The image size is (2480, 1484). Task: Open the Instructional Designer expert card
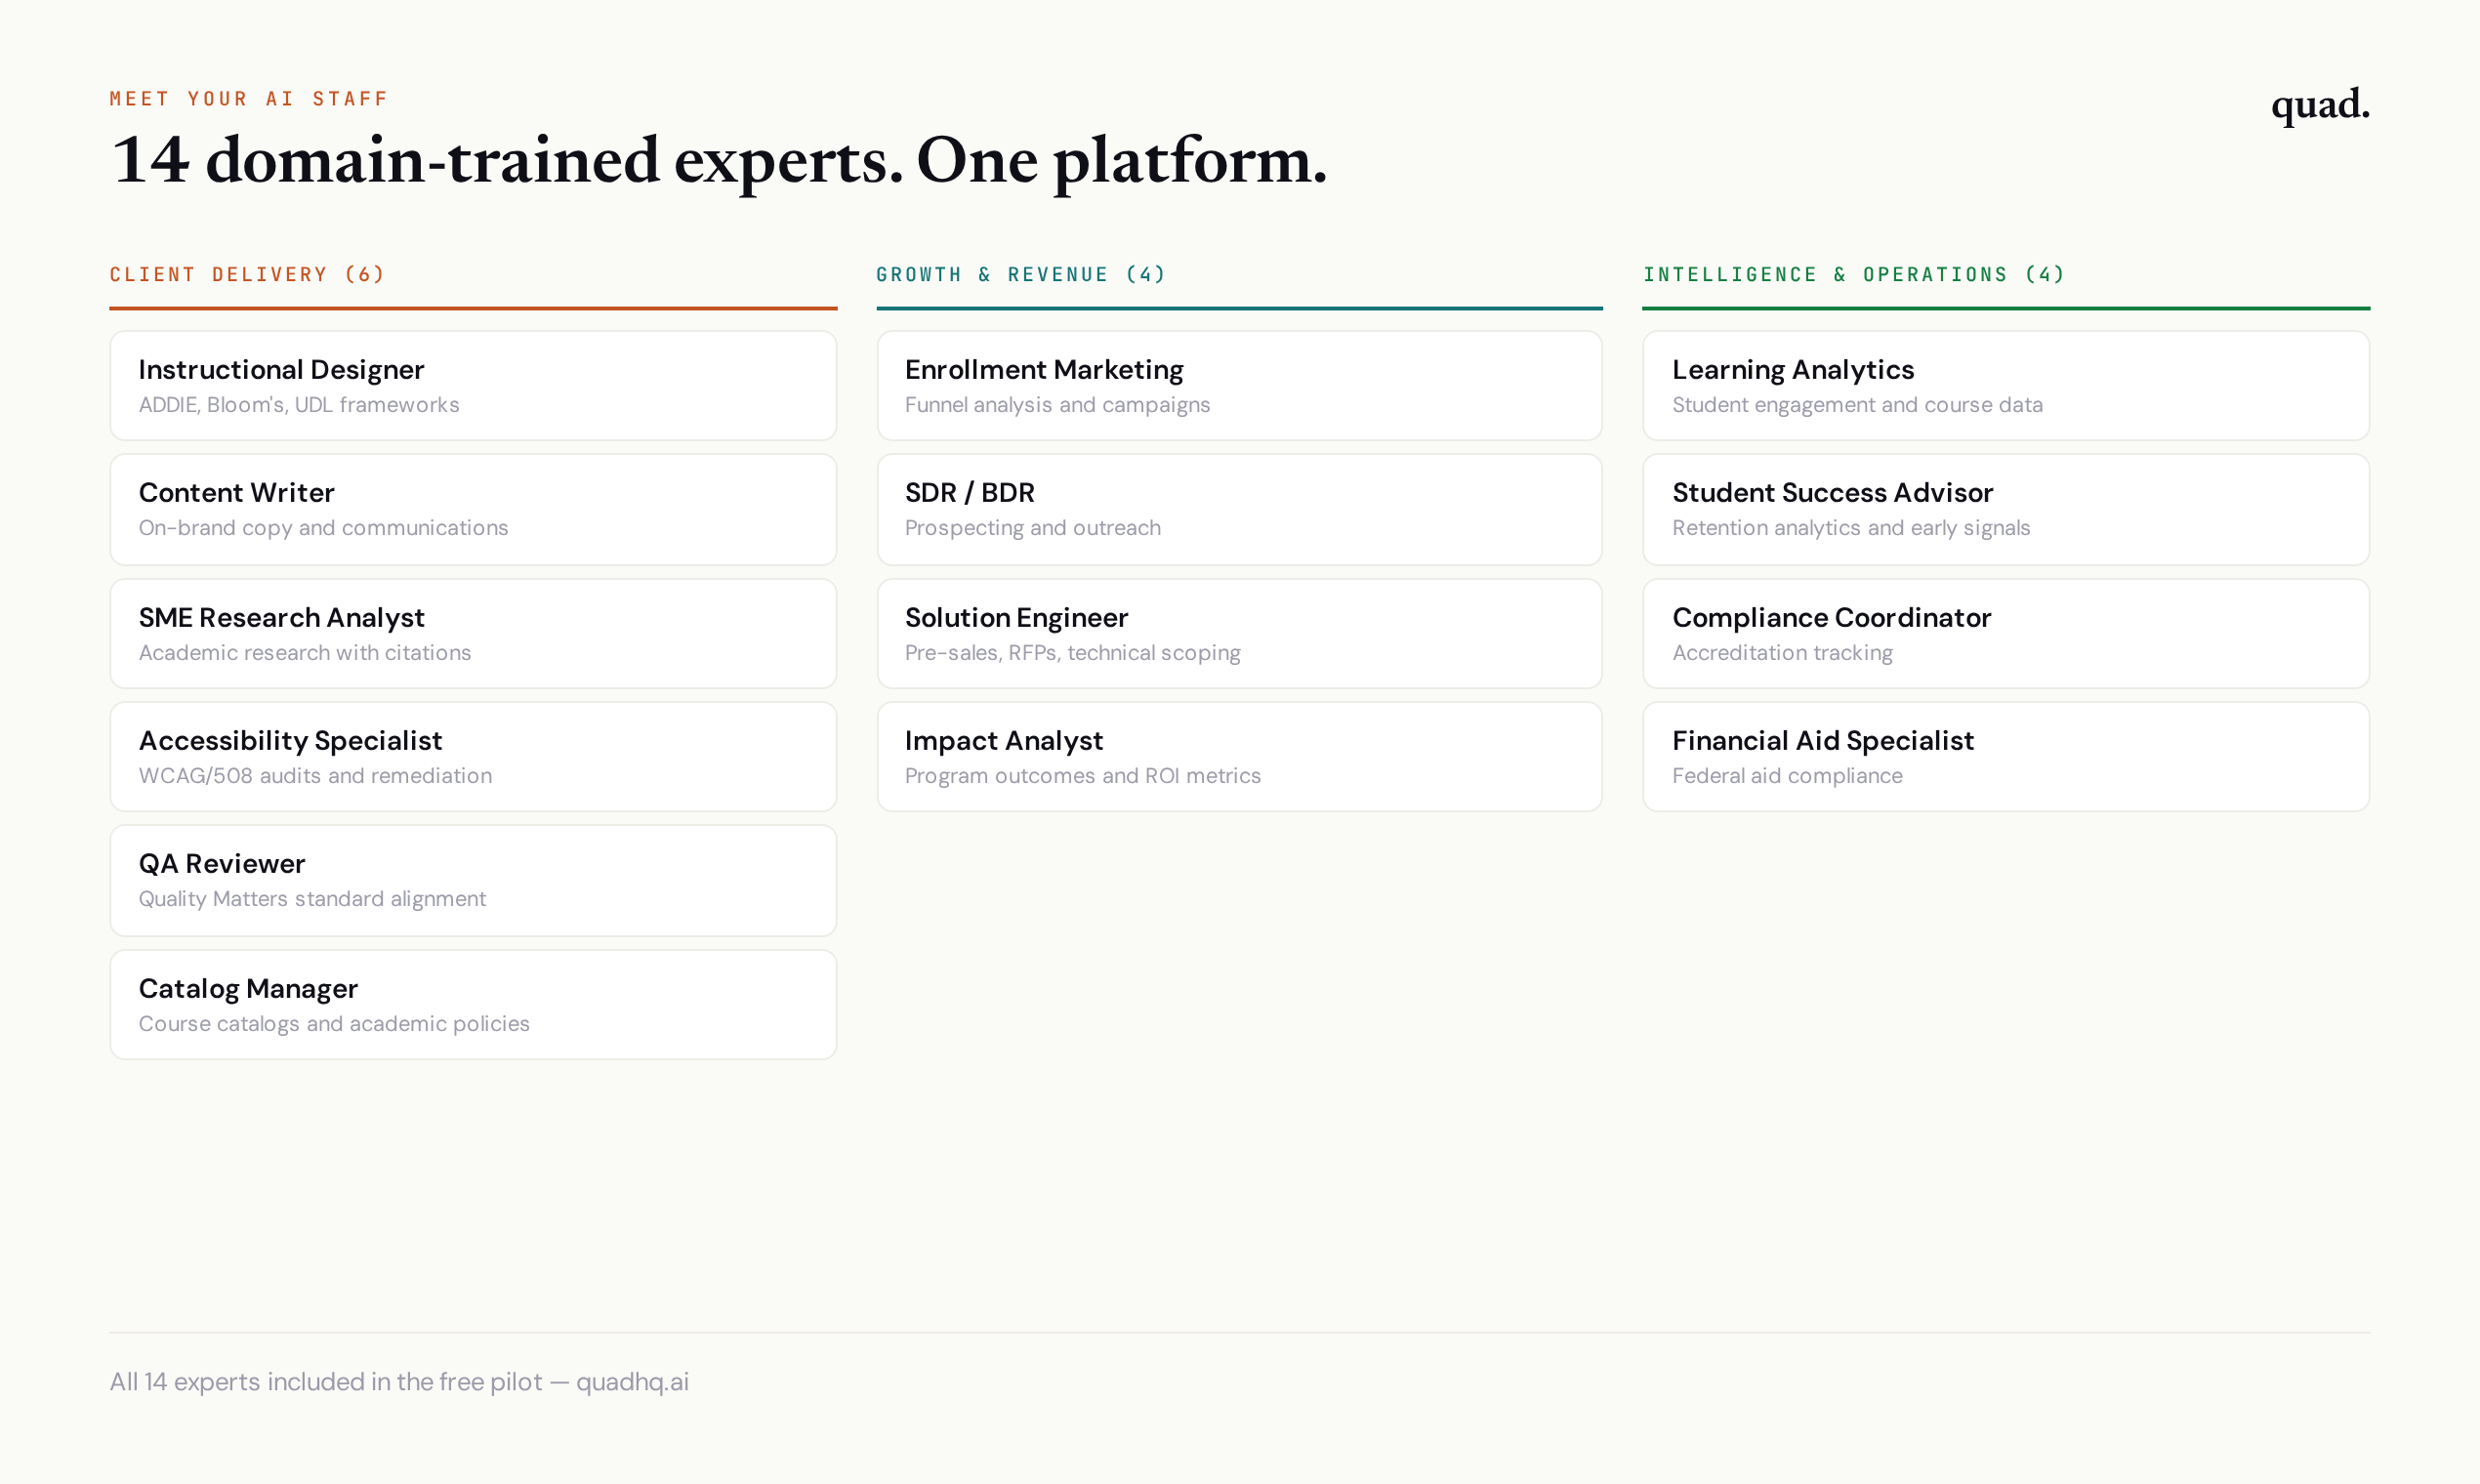(472, 385)
